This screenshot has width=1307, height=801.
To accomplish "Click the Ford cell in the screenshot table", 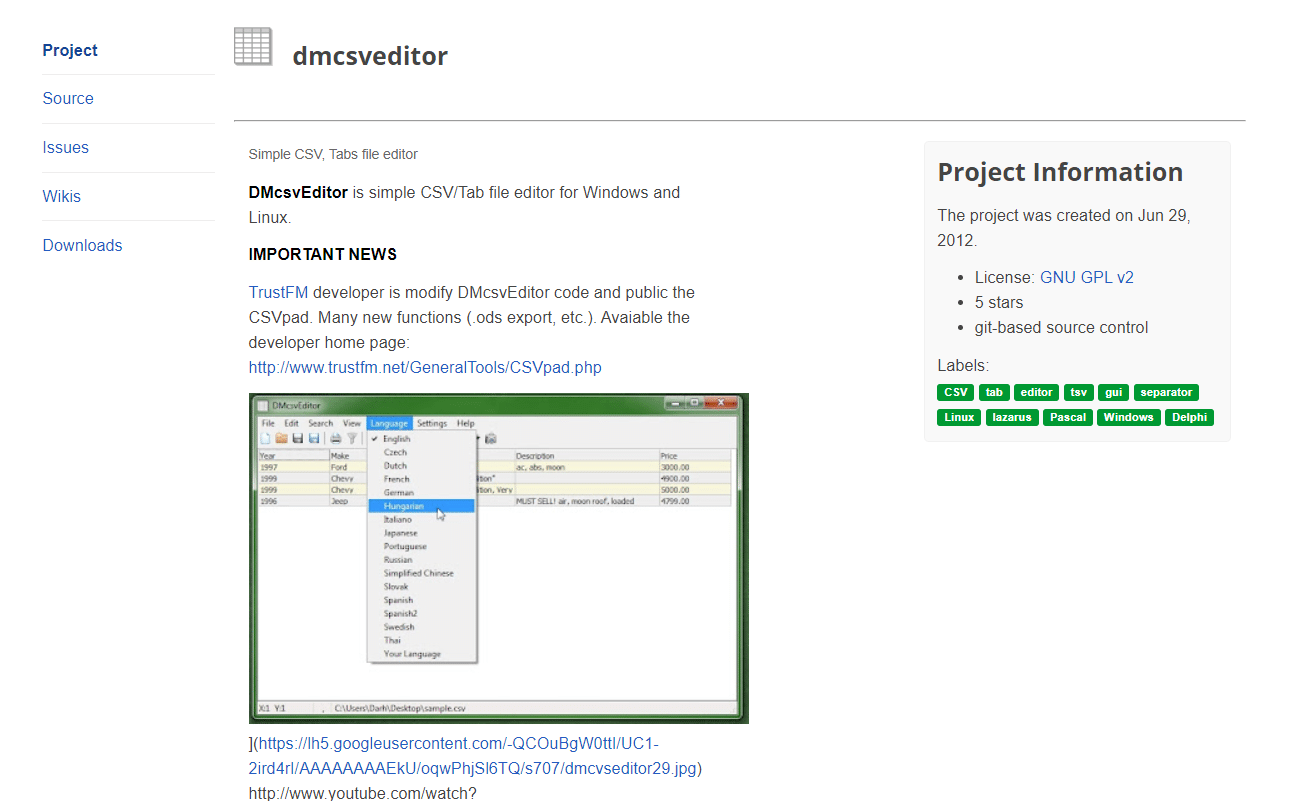I will pos(348,467).
